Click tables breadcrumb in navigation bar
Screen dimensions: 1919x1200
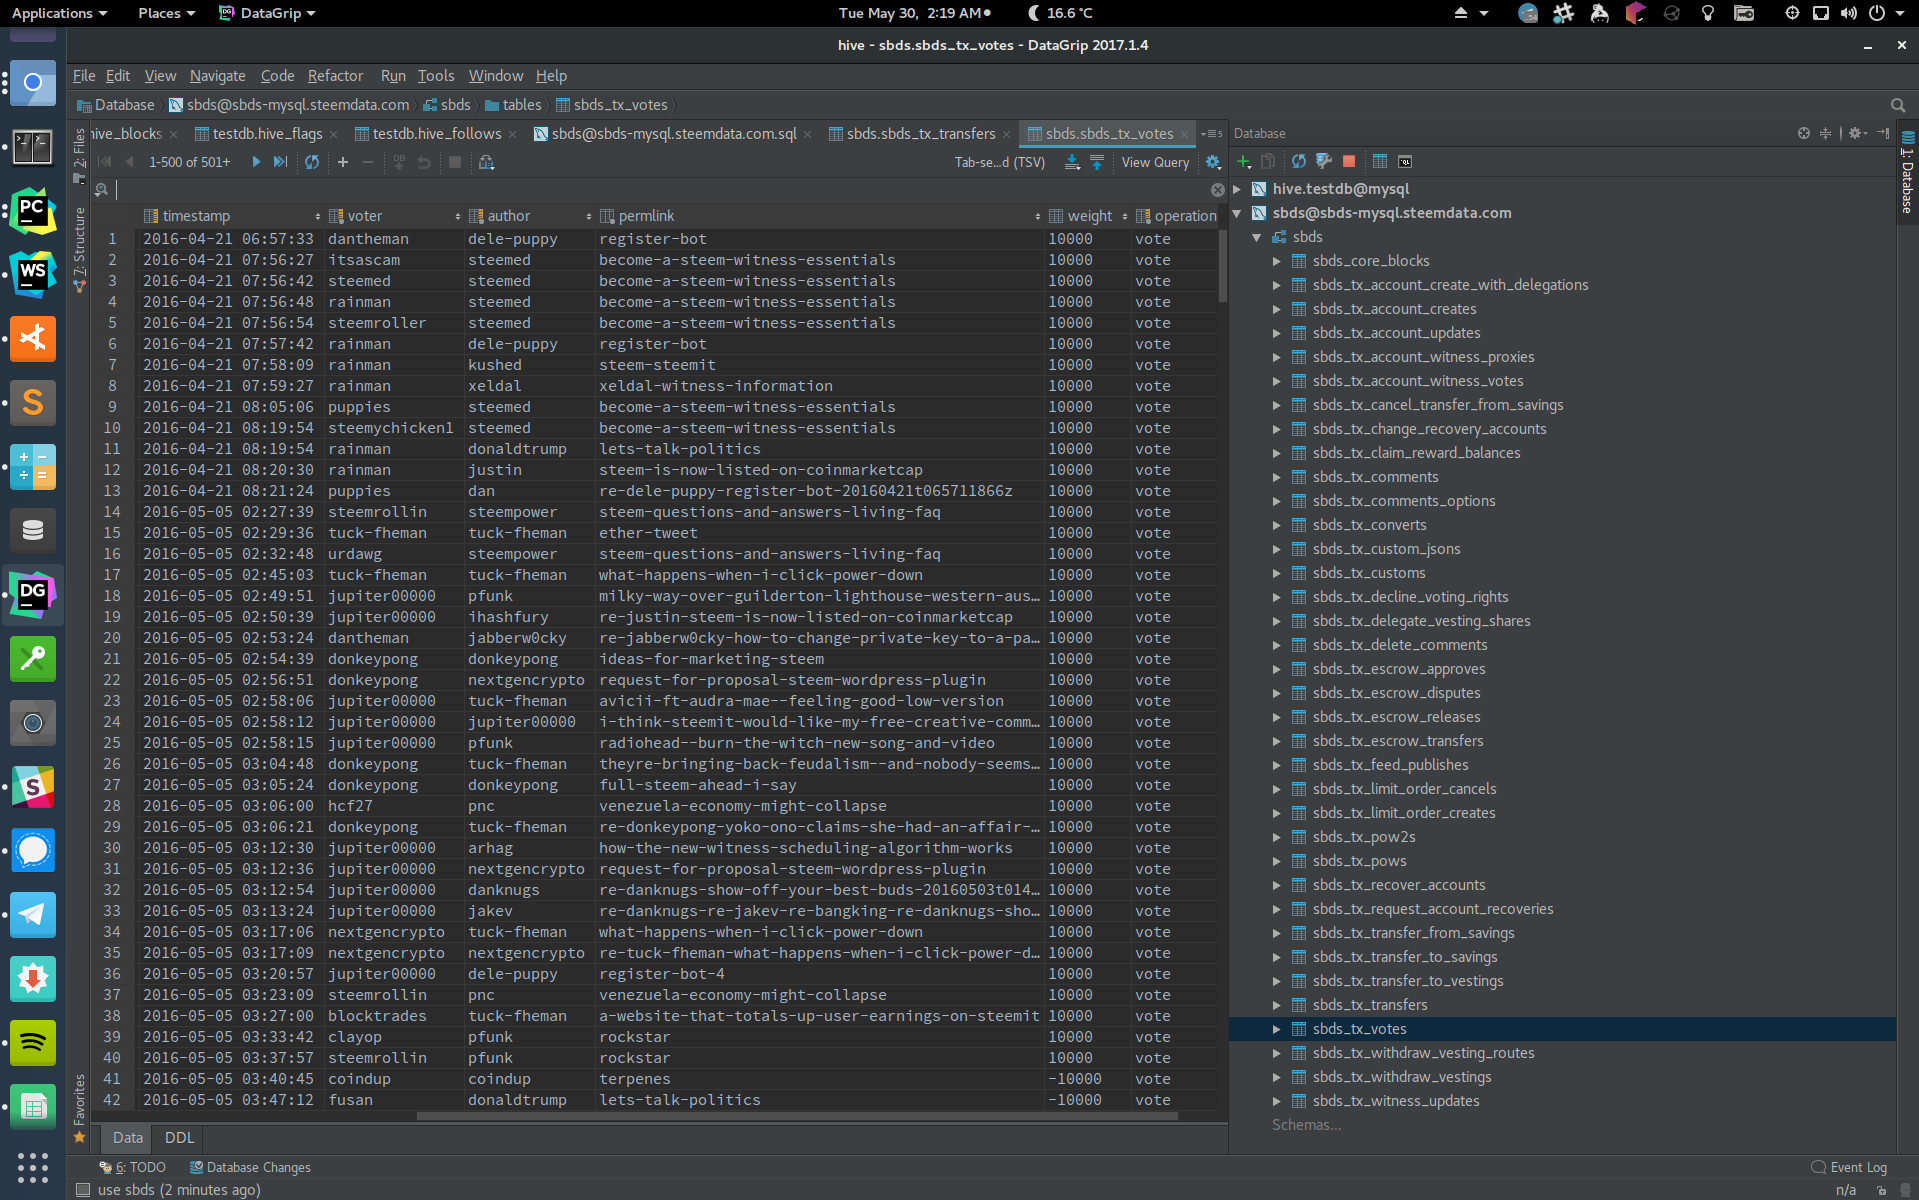pyautogui.click(x=513, y=105)
